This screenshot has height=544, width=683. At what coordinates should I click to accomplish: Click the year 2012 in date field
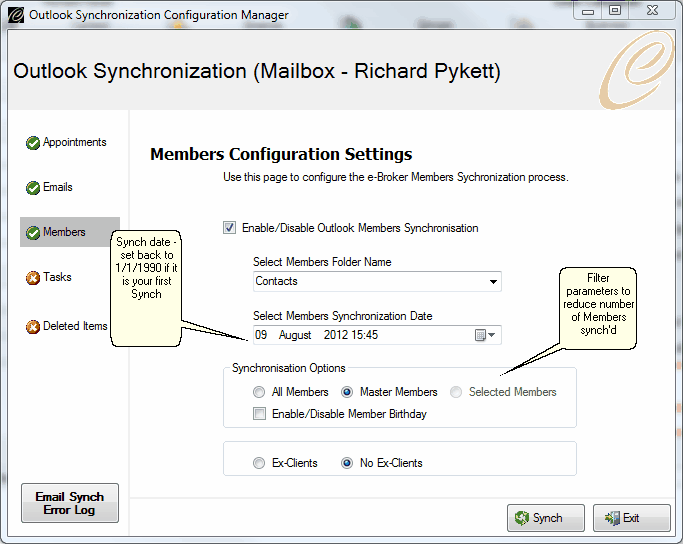point(335,335)
